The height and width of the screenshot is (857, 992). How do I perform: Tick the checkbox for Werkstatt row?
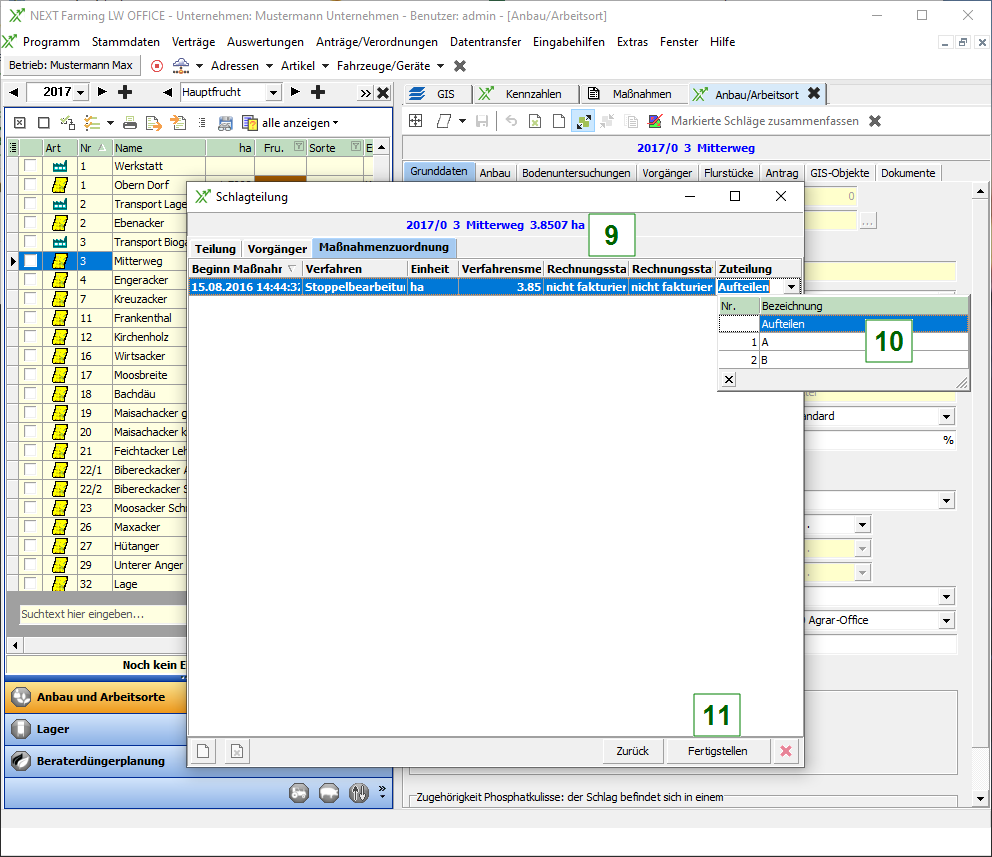(31, 166)
